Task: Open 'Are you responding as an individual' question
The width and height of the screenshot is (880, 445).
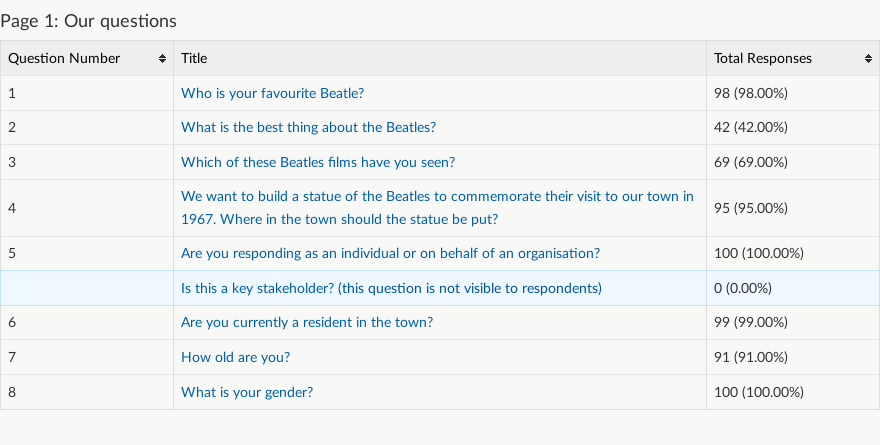Action: (x=390, y=254)
